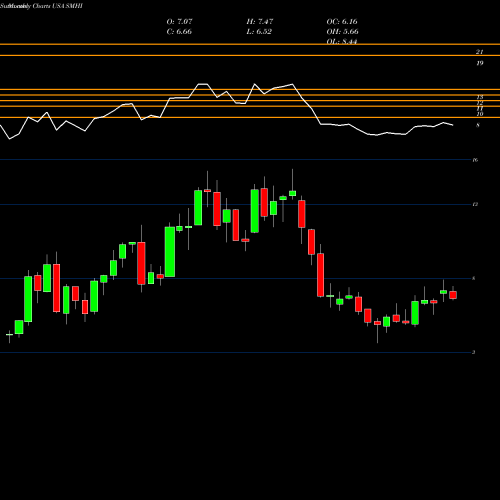Screen dimensions: 500x500
Task: Click the '21' level label
Action: (x=479, y=52)
